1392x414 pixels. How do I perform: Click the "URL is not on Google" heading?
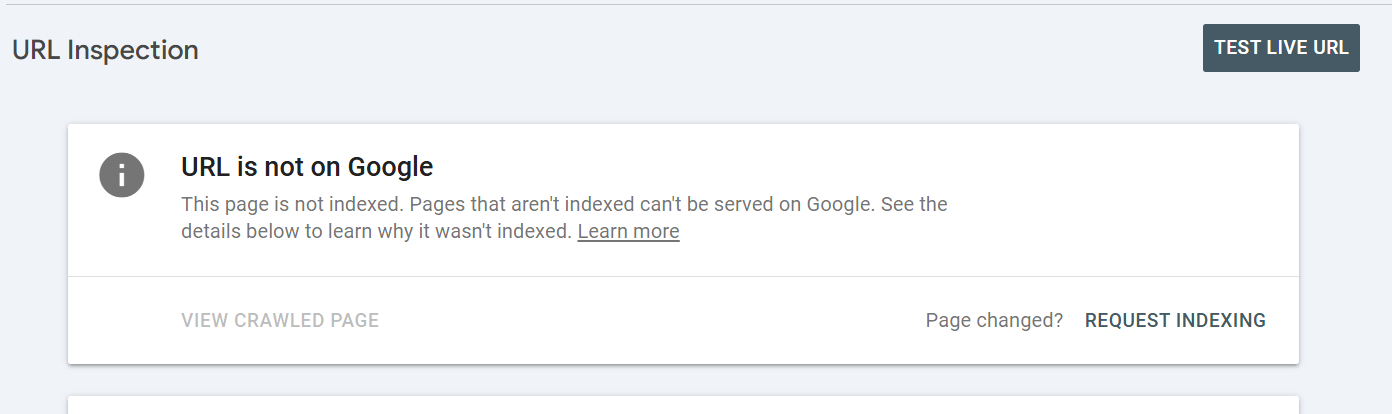point(307,166)
